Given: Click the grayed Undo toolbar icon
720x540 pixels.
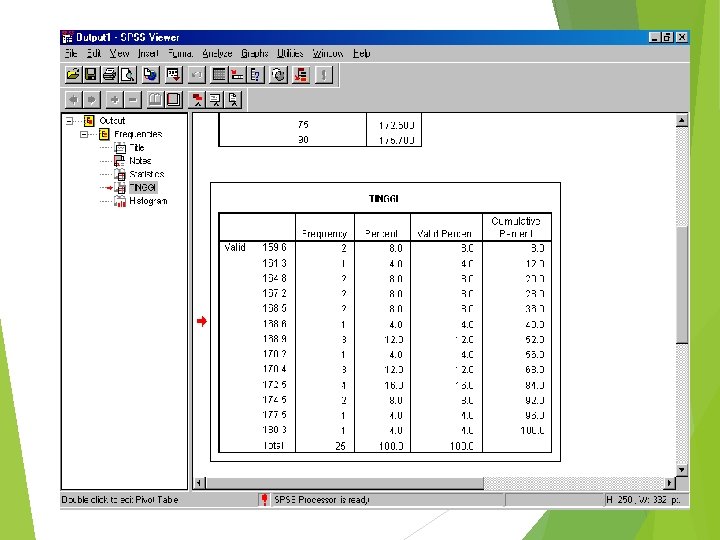Looking at the screenshot, I should click(196, 74).
